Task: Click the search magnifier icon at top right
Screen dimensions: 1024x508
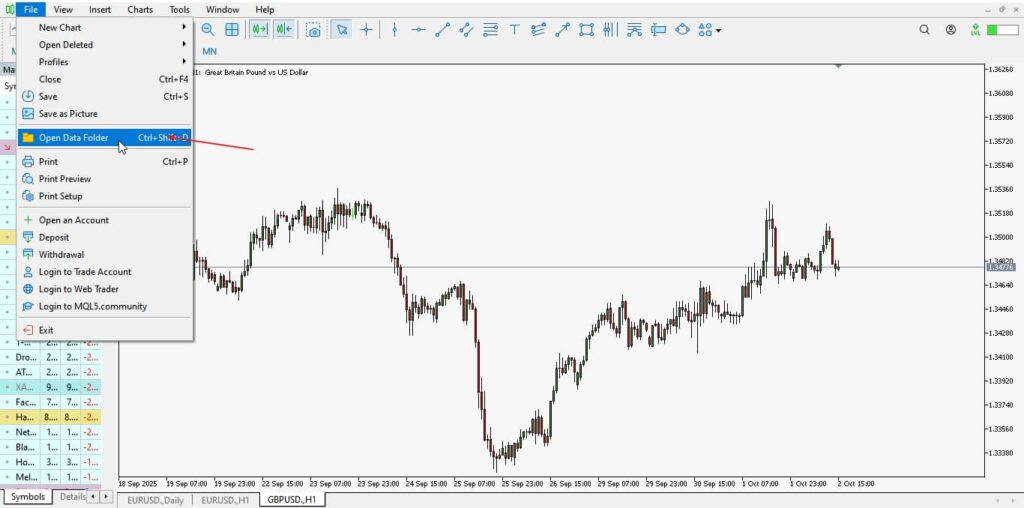Action: (x=925, y=30)
